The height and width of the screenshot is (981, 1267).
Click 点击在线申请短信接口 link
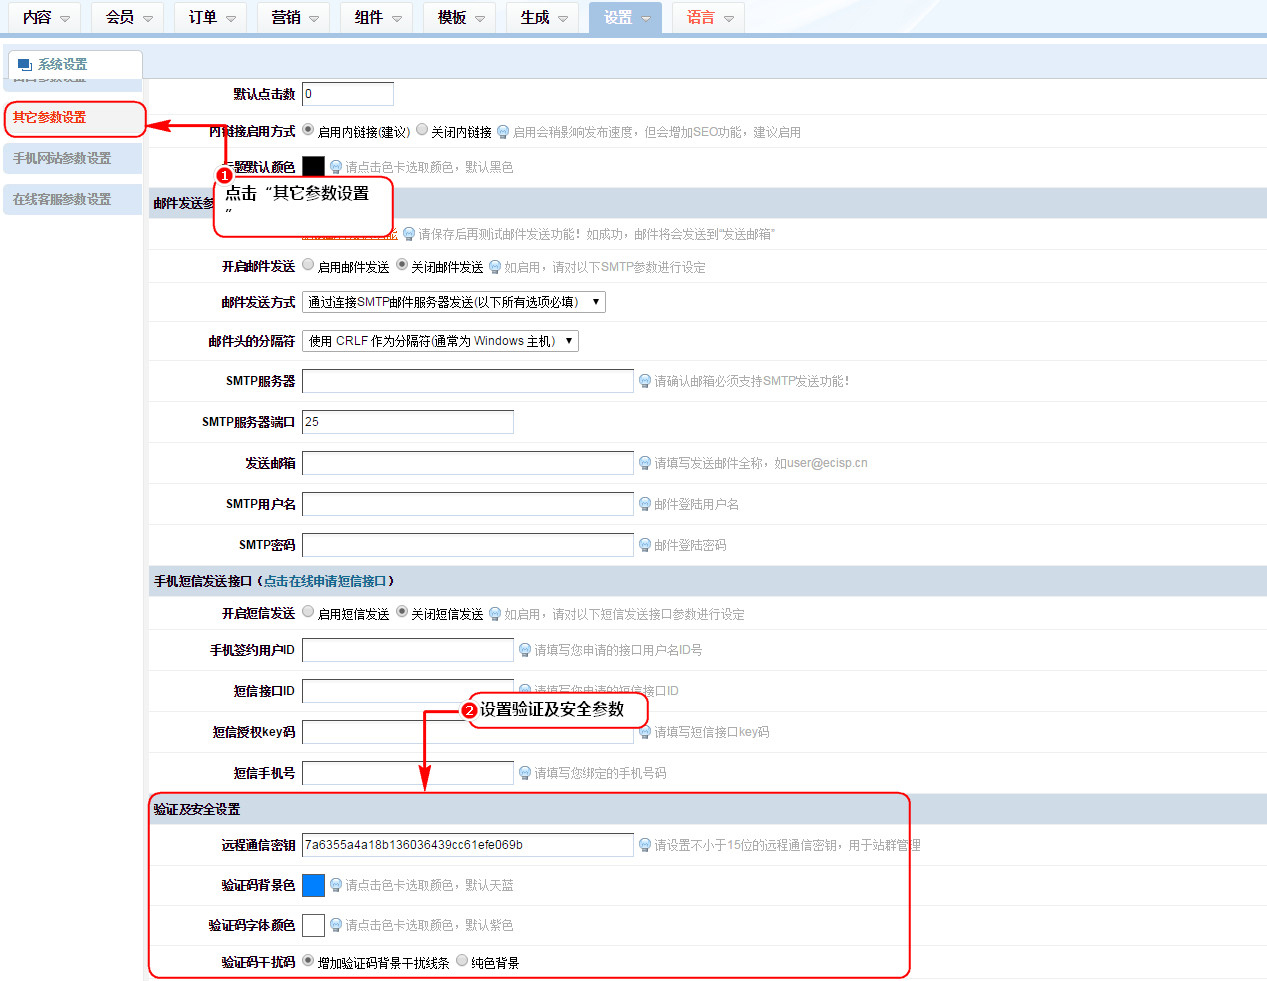[325, 581]
